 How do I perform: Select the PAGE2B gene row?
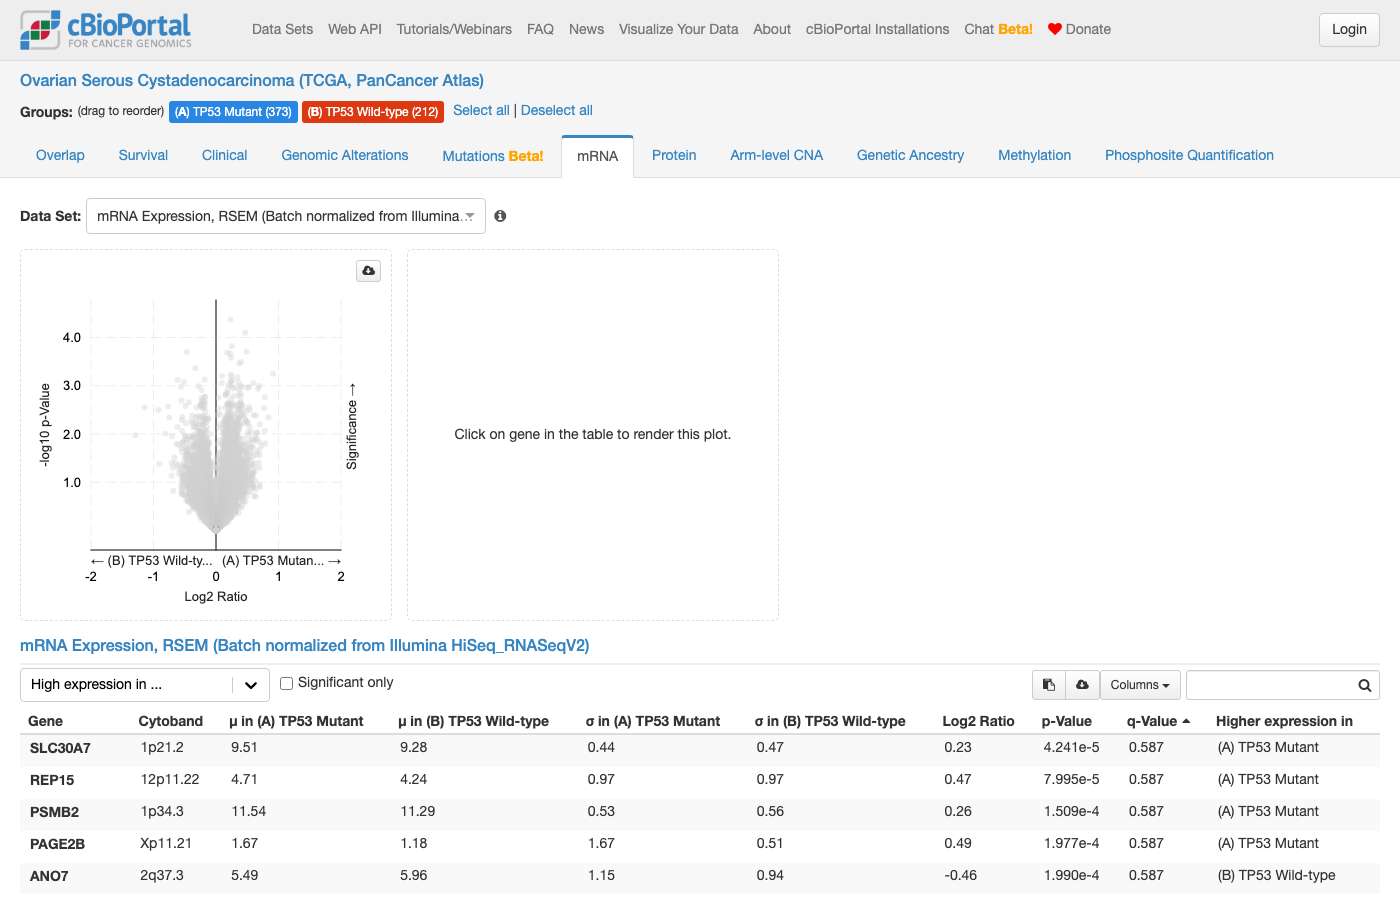[x=700, y=844]
